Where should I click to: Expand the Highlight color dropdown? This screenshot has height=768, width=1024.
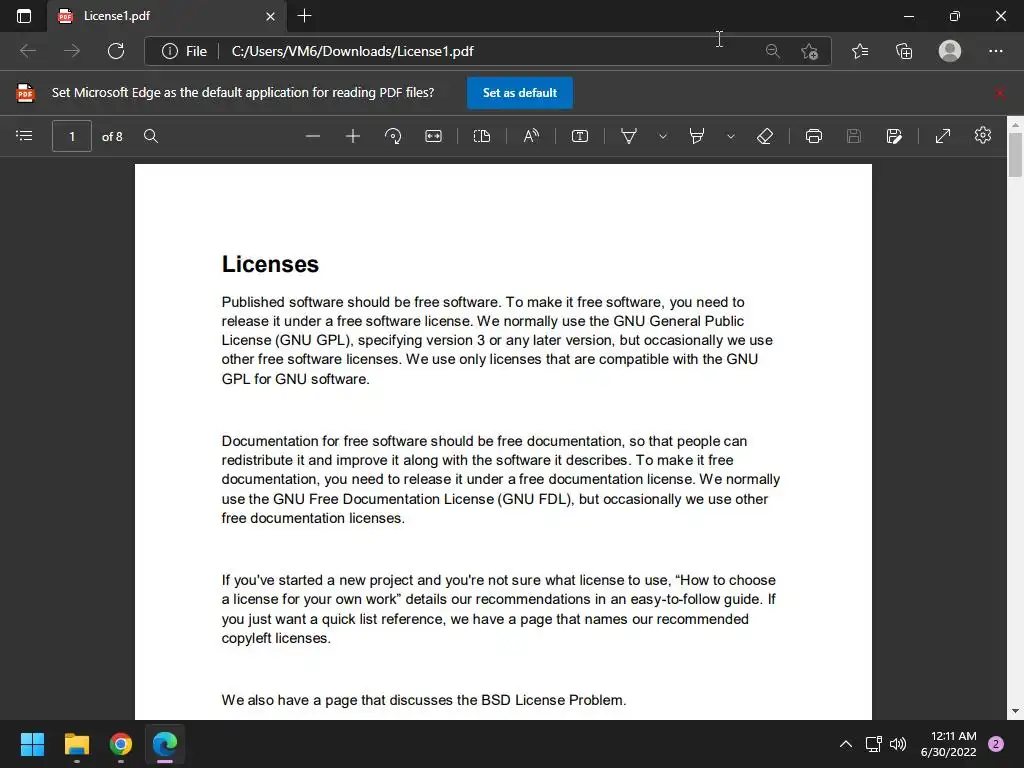point(731,136)
